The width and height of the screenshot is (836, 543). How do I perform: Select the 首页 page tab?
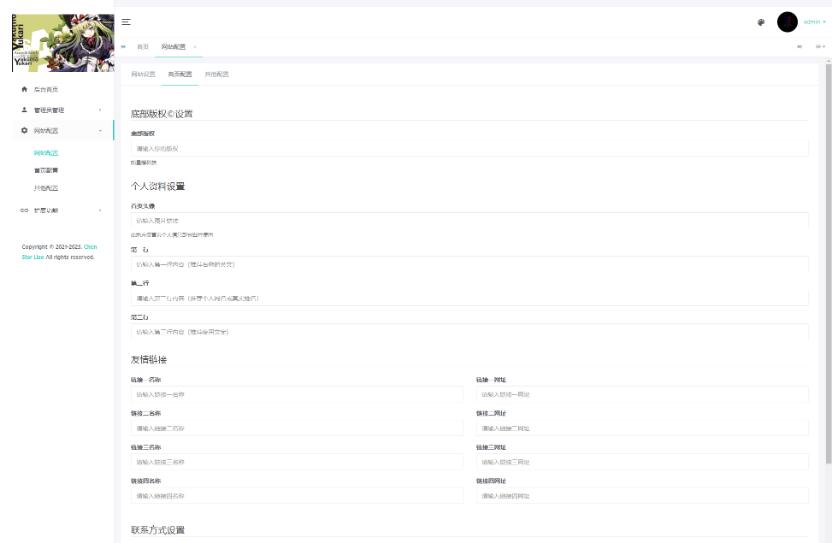142,47
